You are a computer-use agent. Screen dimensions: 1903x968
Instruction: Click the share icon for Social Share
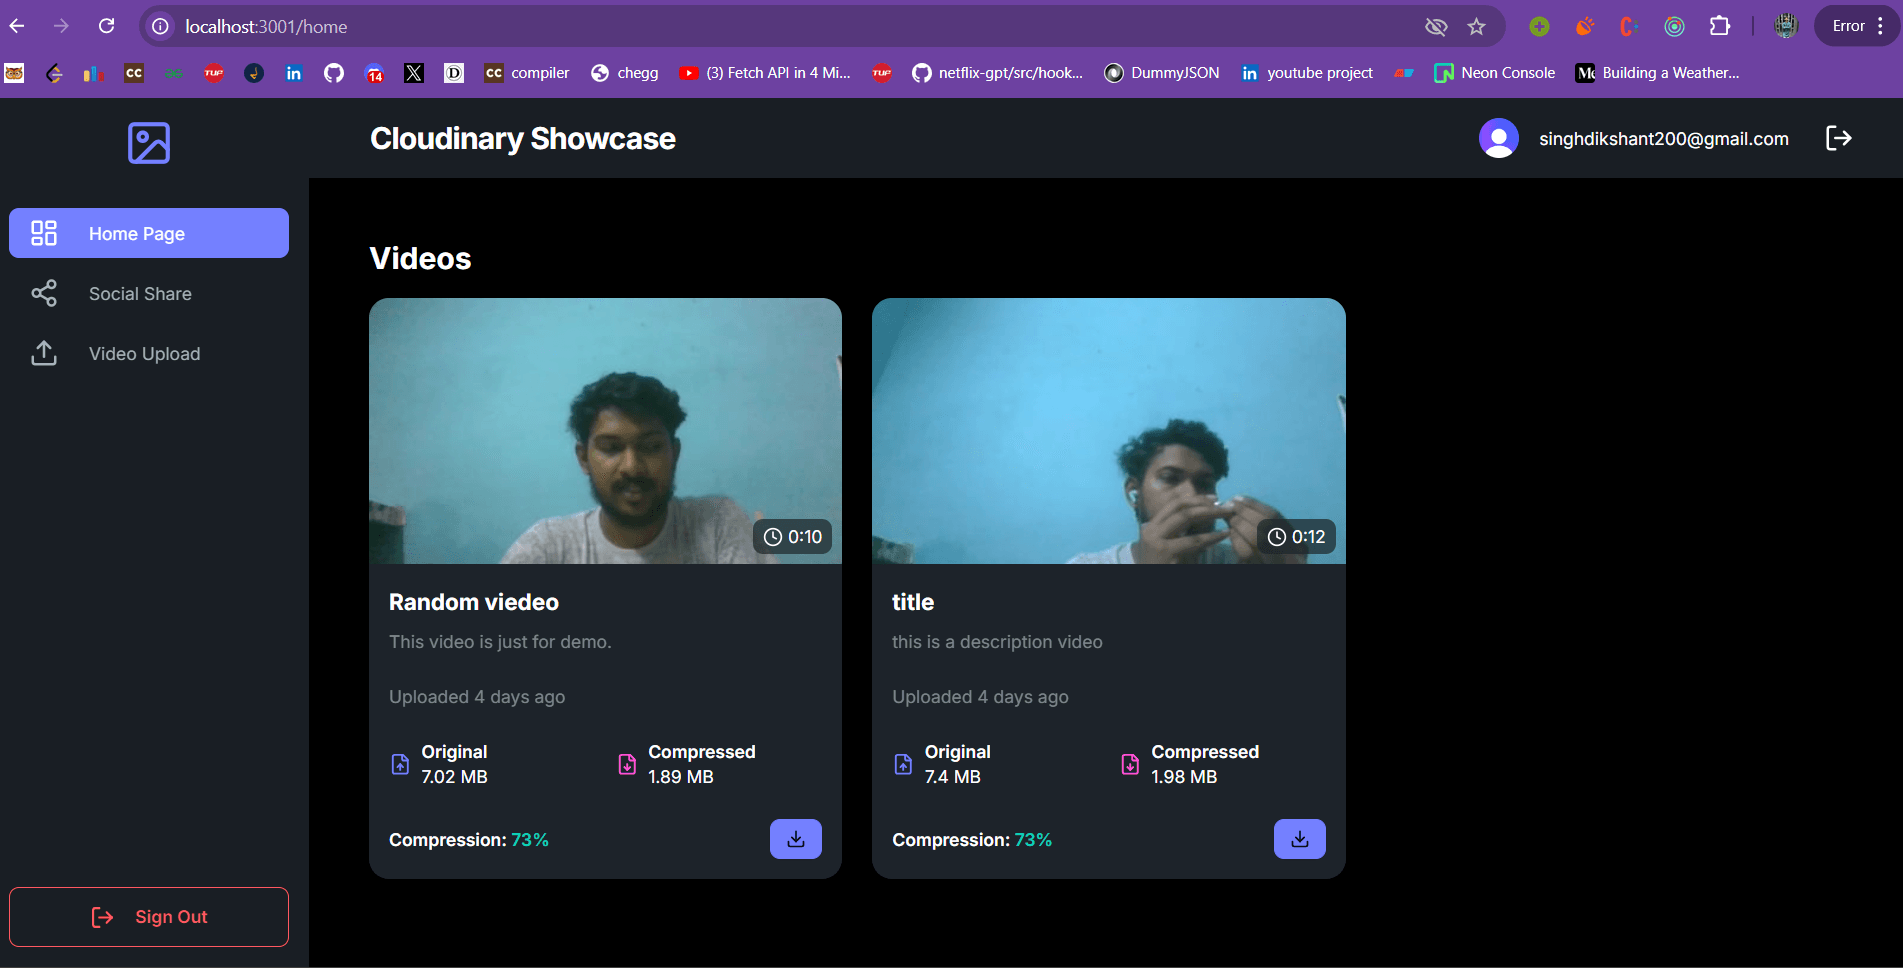coord(44,293)
